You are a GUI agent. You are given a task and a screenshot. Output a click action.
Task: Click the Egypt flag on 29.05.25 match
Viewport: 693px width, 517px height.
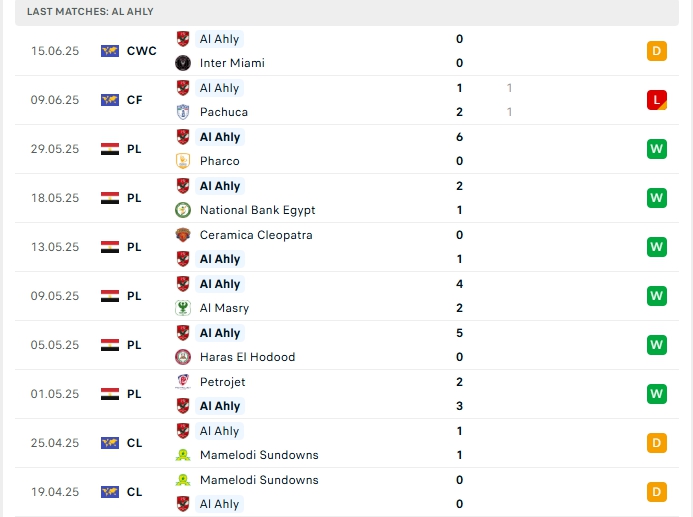coord(110,149)
